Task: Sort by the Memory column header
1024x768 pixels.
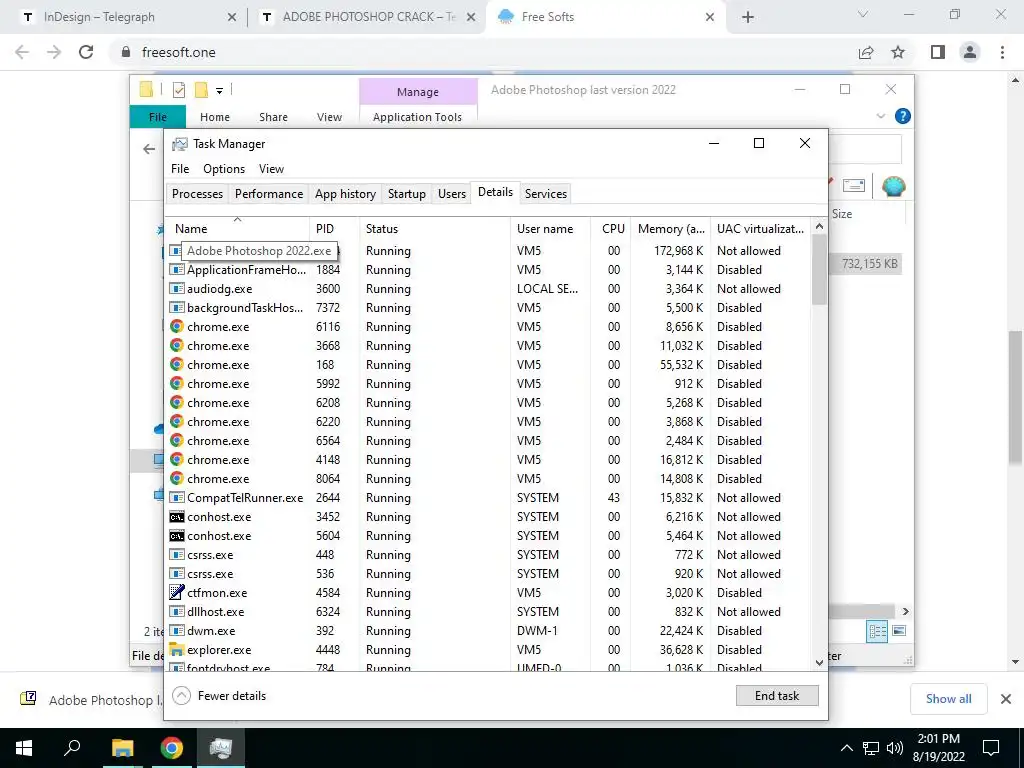Action: coord(671,229)
